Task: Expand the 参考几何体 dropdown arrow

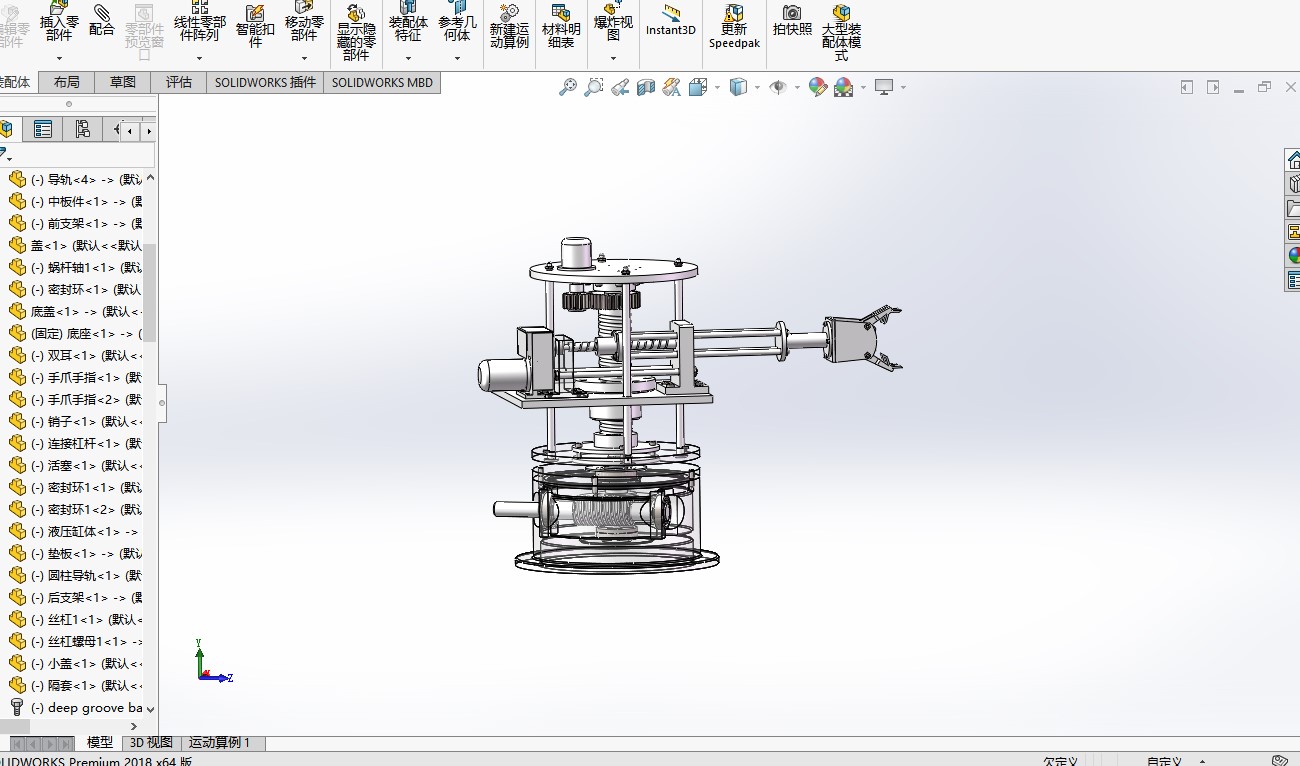Action: [457, 59]
